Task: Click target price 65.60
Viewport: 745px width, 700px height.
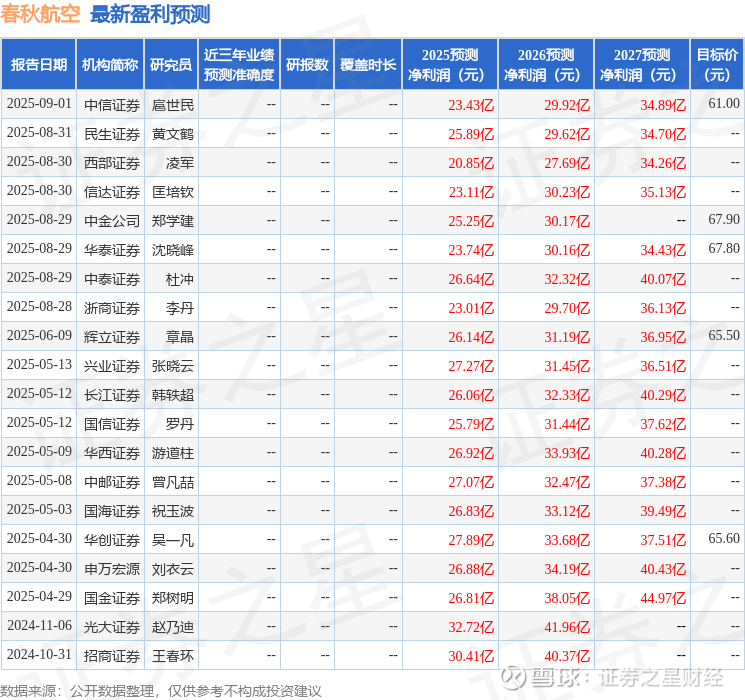Action: pos(724,538)
